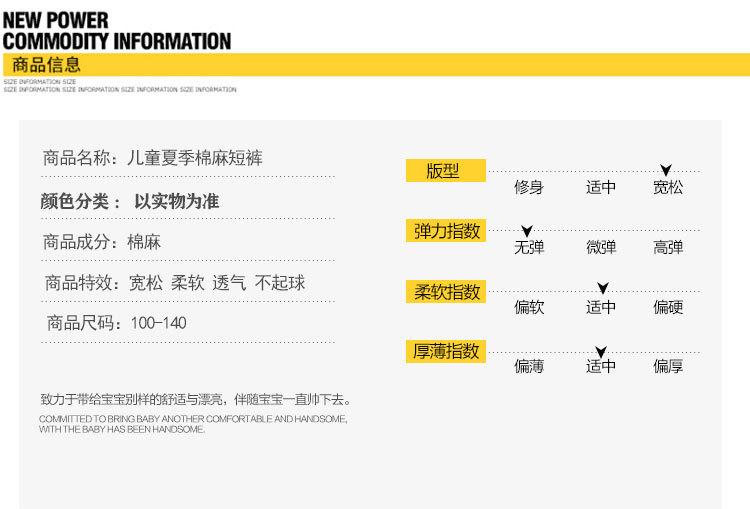Choose 修身 fit option
This screenshot has height=509, width=750.
click(x=529, y=187)
